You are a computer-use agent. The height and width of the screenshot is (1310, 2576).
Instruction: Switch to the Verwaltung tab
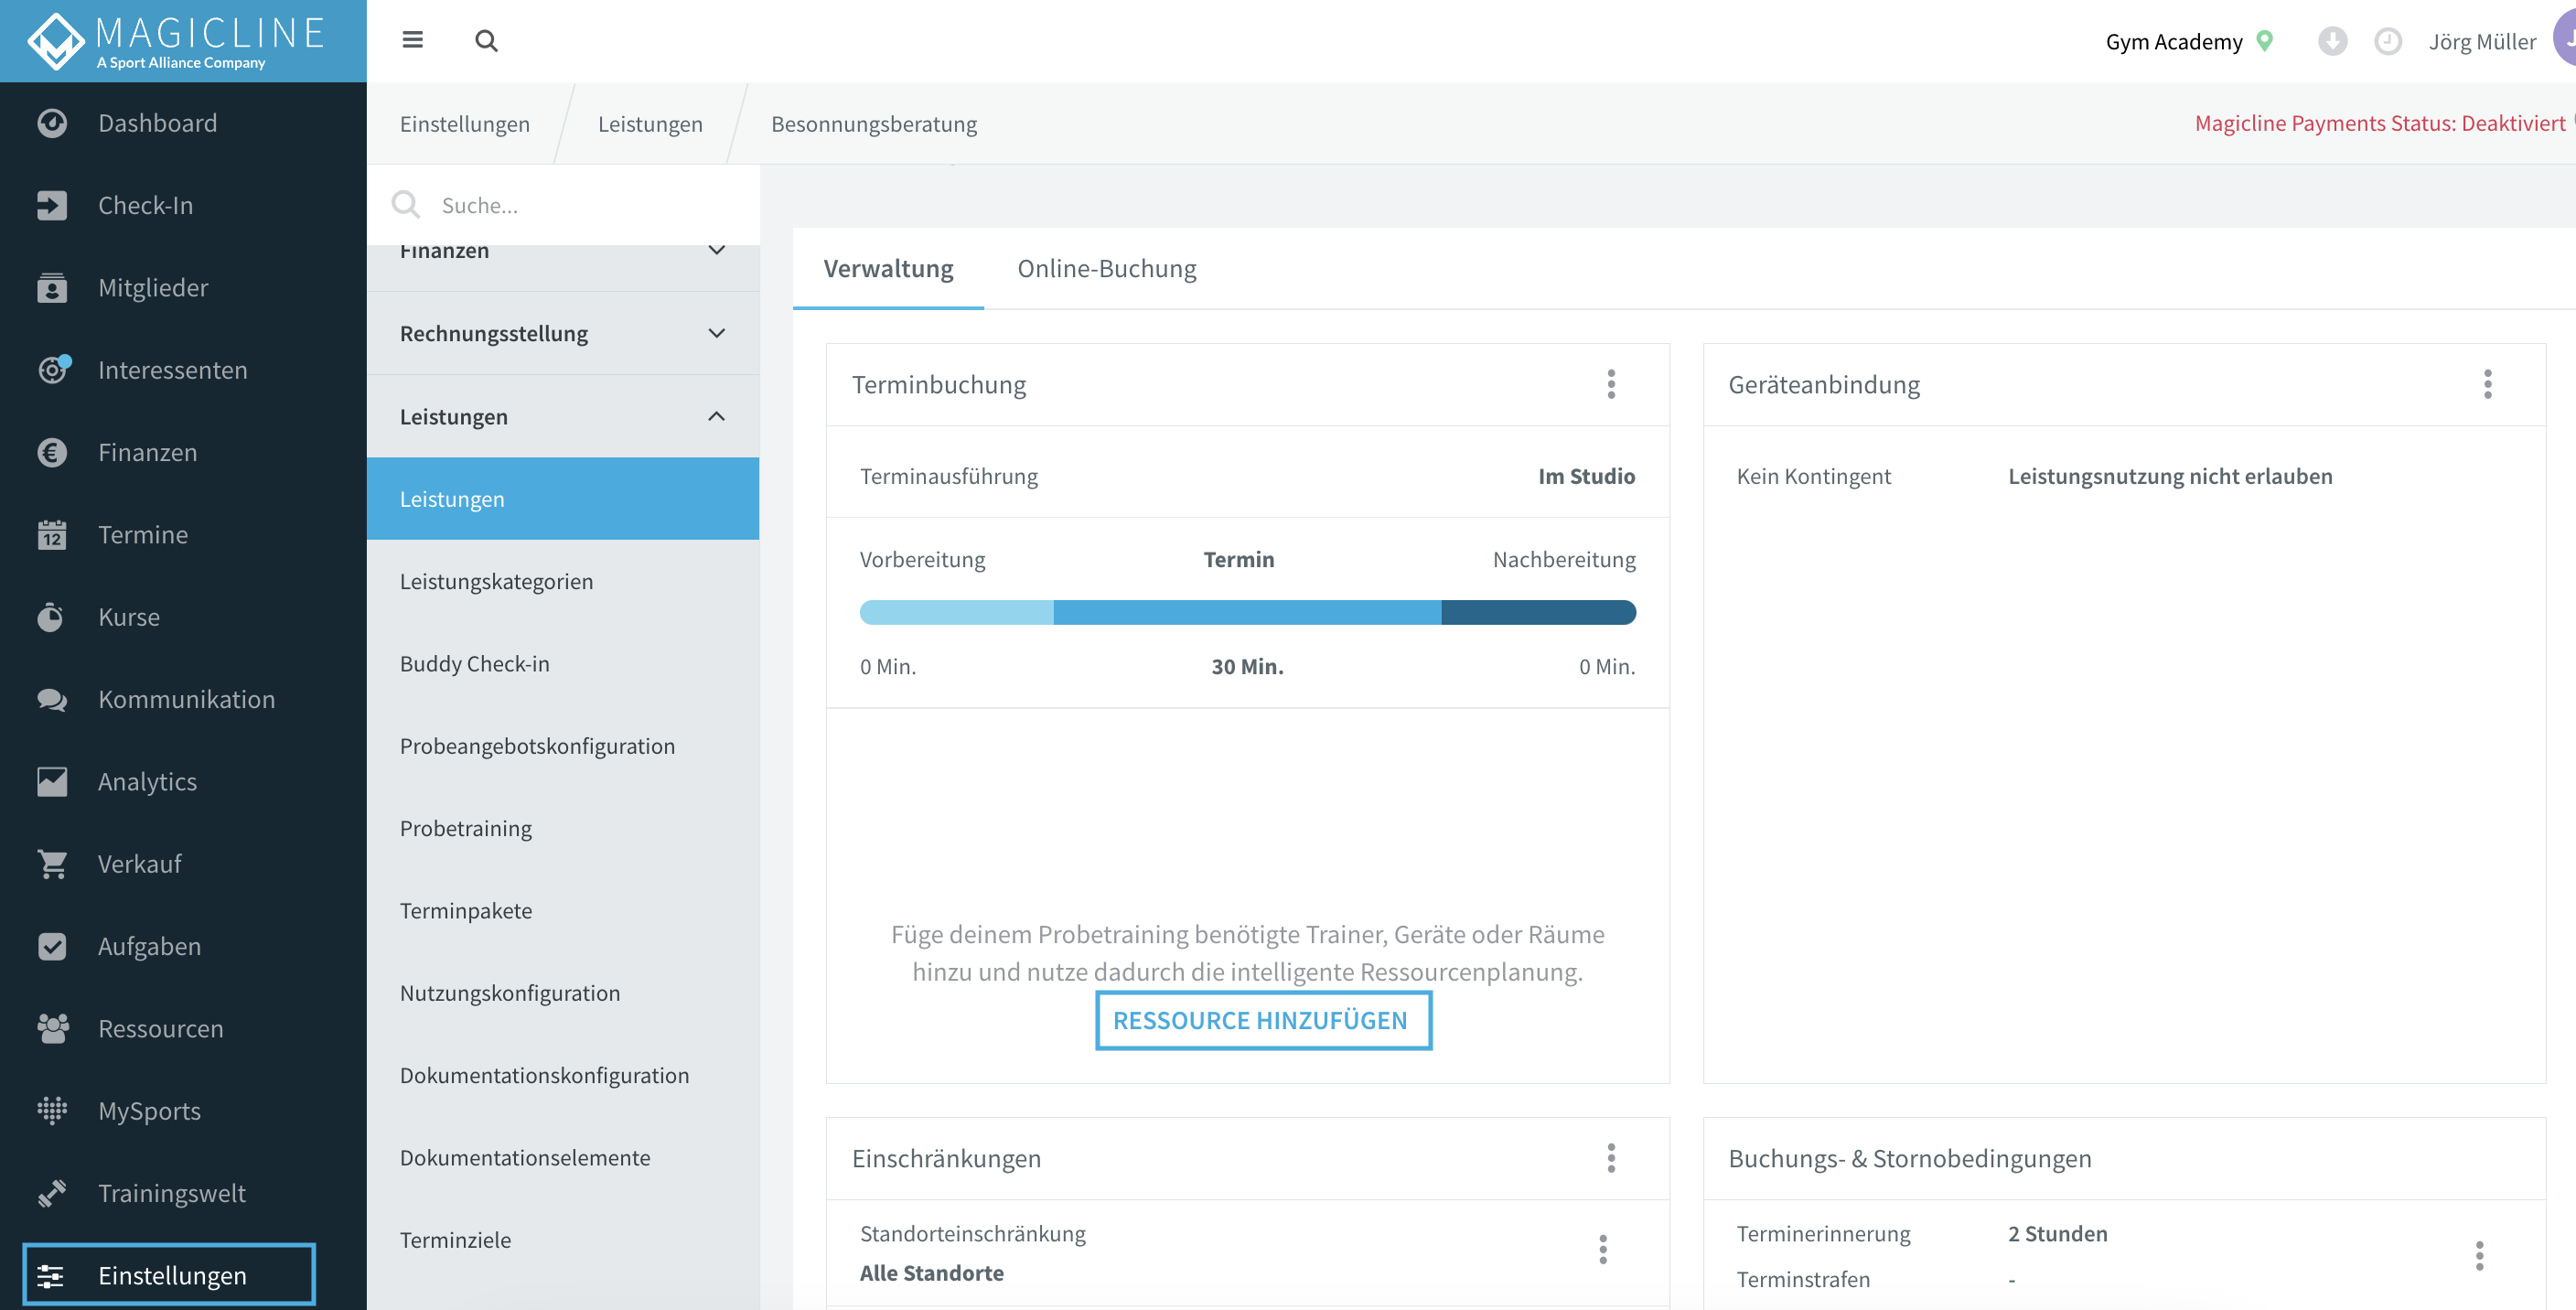(888, 268)
